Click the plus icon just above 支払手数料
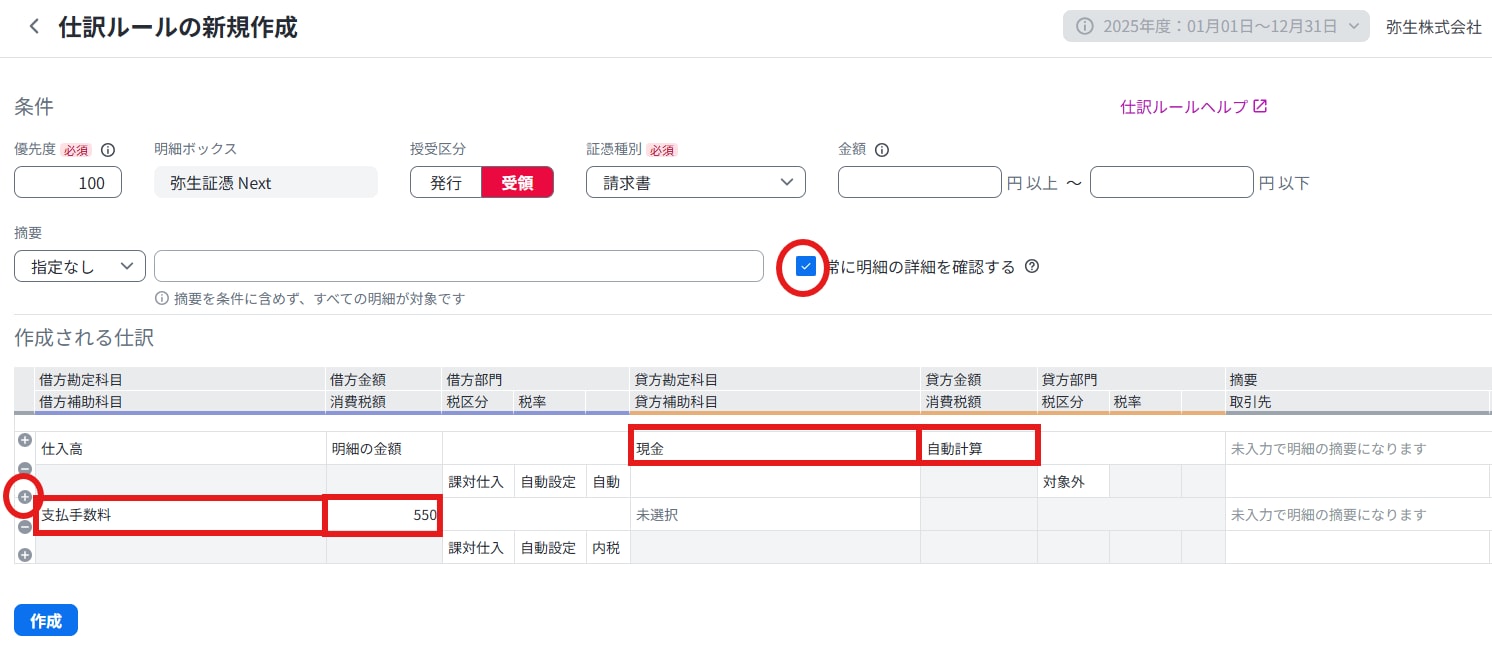The height and width of the screenshot is (648, 1492). (25, 497)
